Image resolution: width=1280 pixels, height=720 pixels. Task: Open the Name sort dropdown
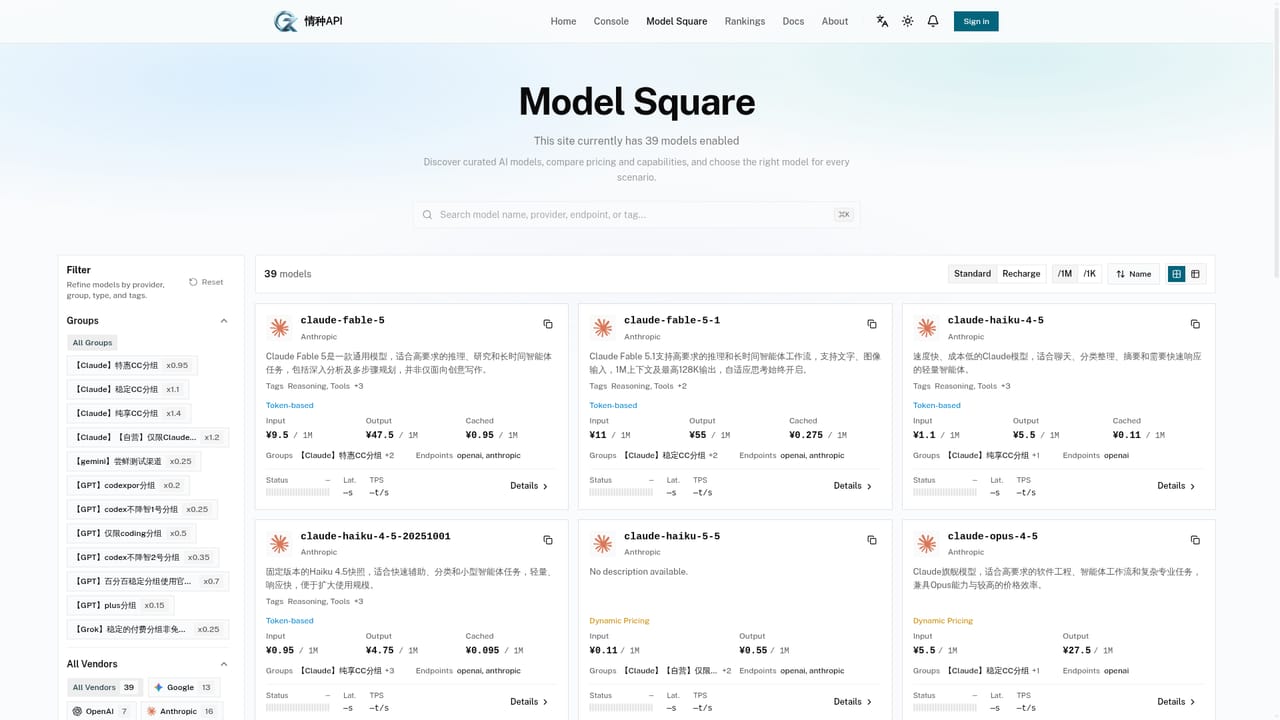pyautogui.click(x=1134, y=274)
